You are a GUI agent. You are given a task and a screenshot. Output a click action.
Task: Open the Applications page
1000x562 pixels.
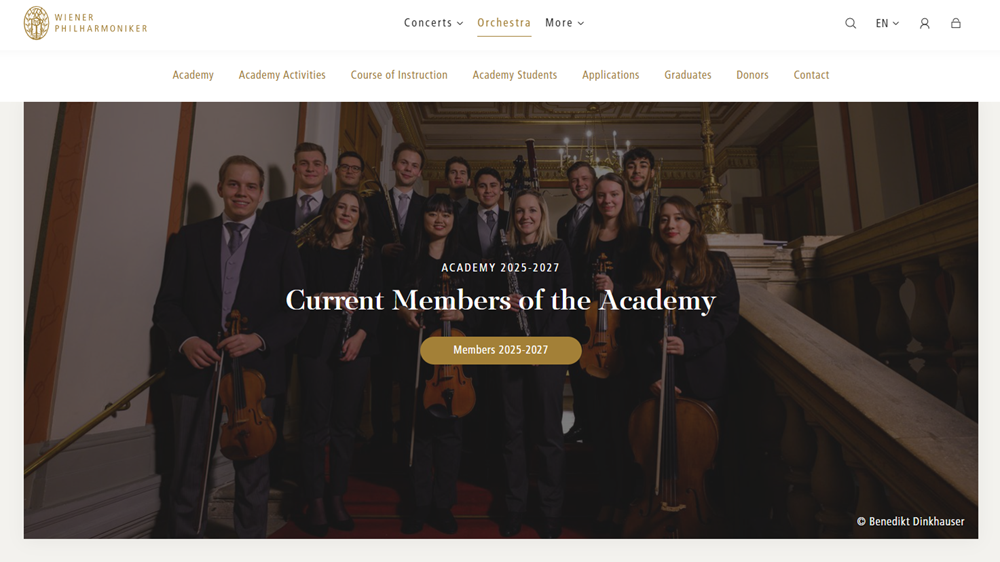coord(610,75)
